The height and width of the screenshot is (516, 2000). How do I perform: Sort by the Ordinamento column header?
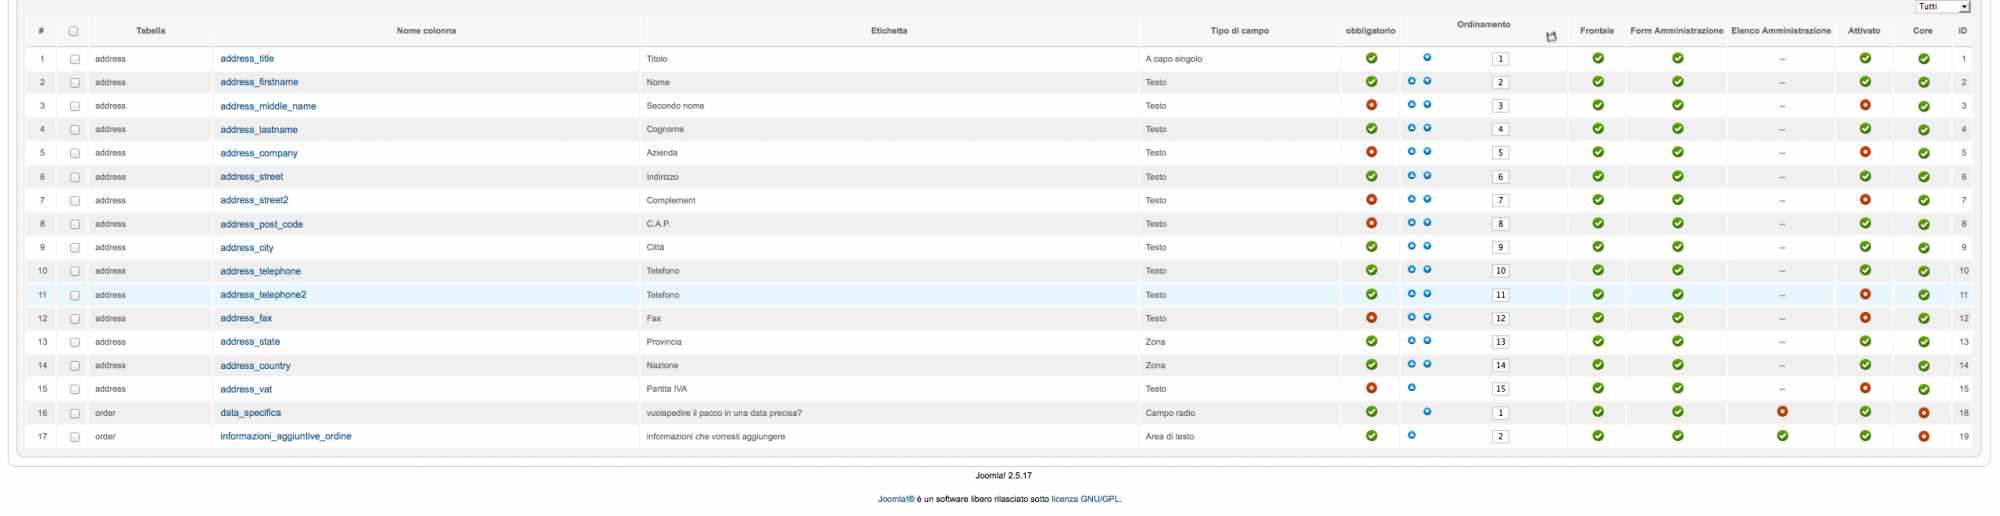tap(1483, 25)
